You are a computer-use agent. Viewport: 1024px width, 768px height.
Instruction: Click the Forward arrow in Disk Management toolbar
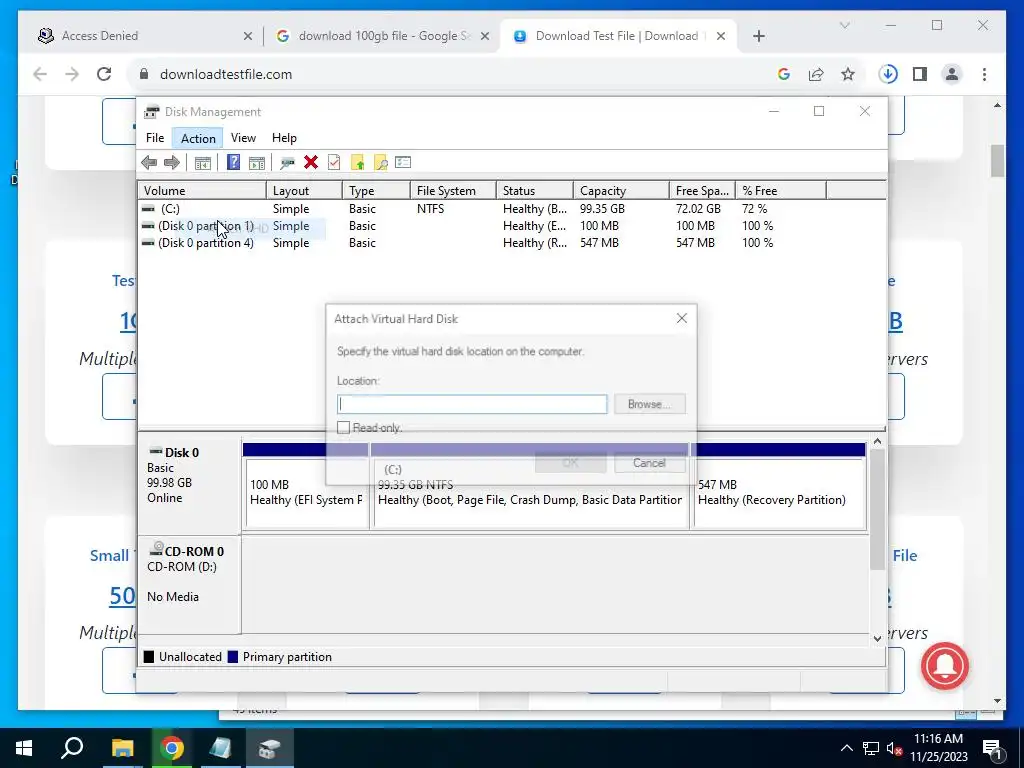tap(172, 163)
